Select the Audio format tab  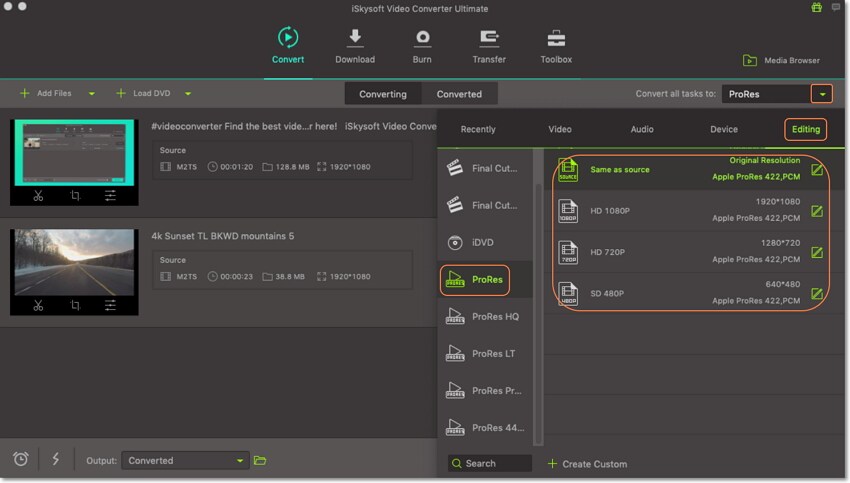click(642, 129)
